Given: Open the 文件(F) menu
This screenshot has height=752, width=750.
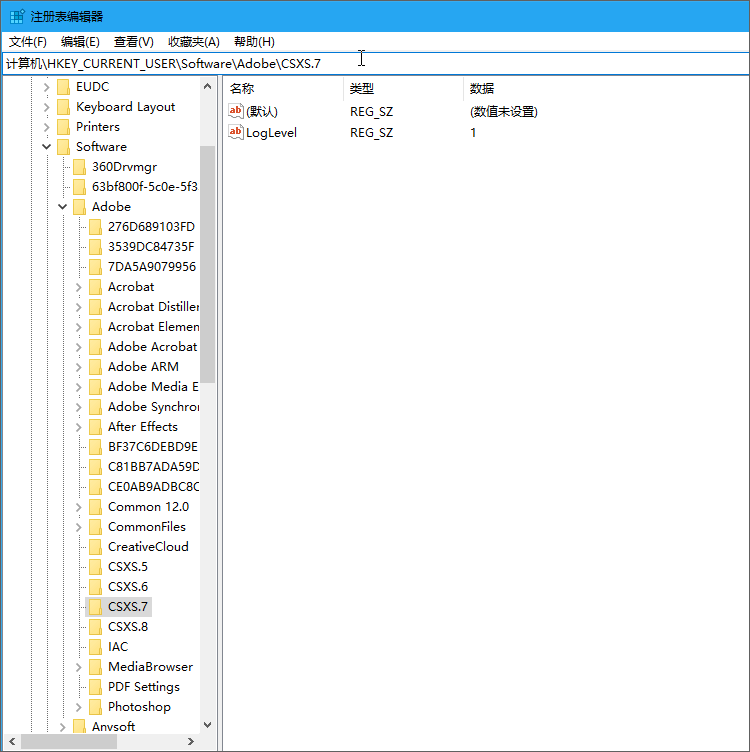Looking at the screenshot, I should tap(28, 41).
